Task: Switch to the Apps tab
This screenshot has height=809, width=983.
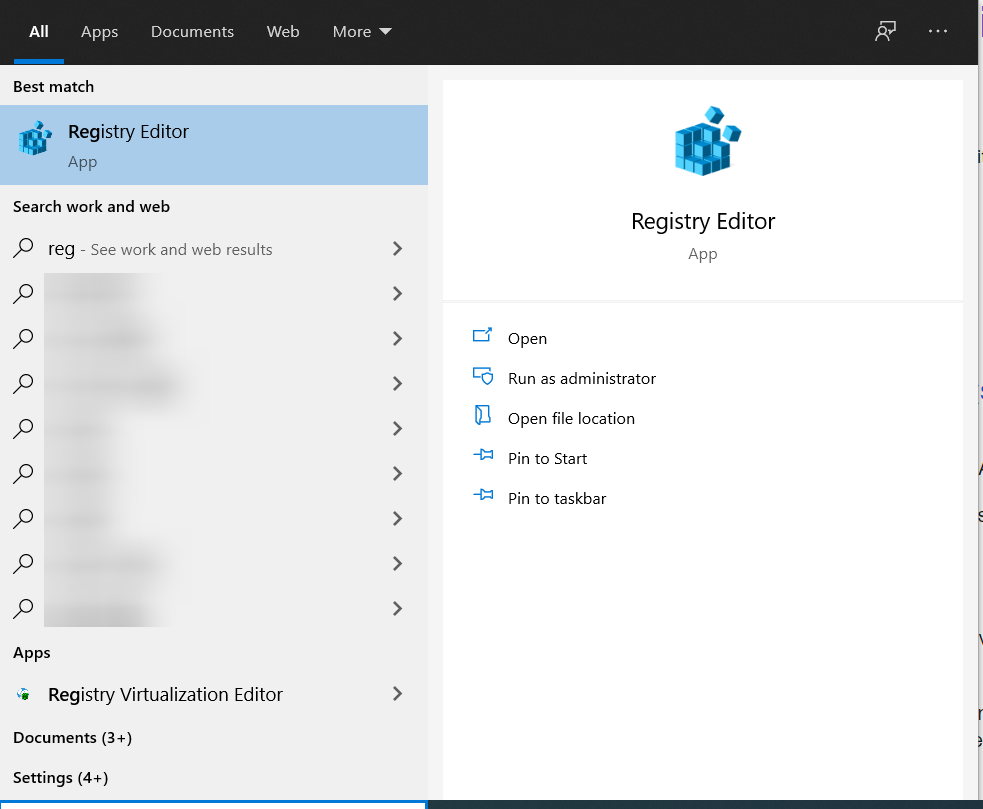Action: click(99, 31)
